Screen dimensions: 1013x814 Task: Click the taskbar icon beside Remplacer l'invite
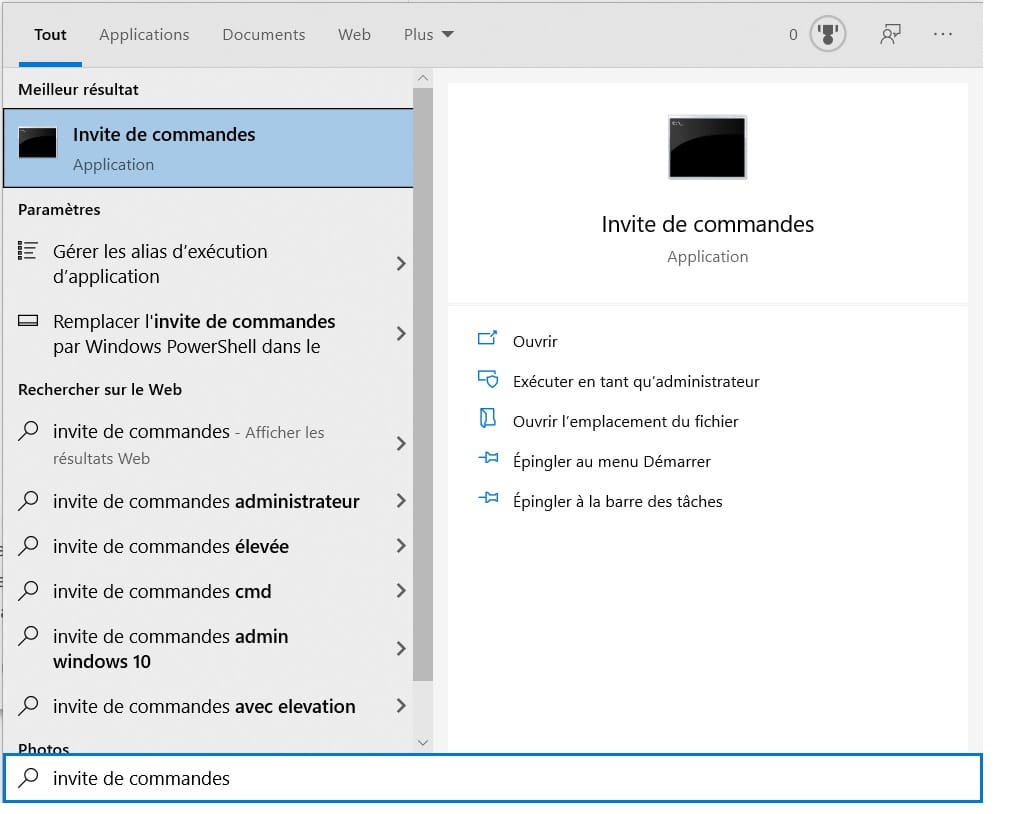click(x=28, y=320)
